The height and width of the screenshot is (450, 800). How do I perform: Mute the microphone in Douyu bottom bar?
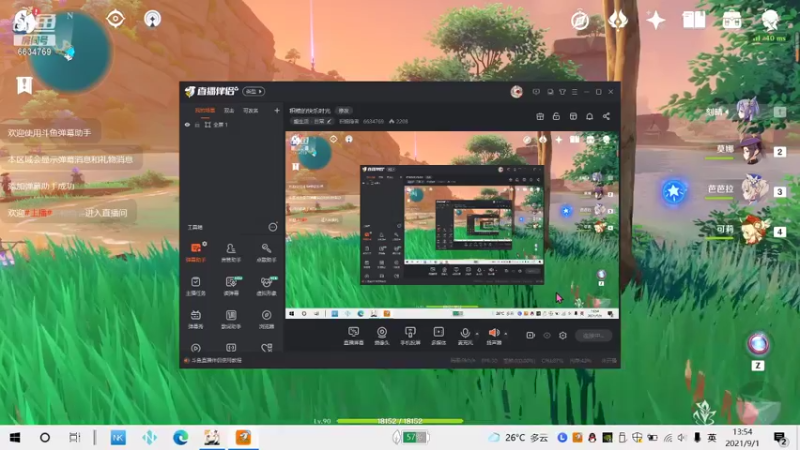(x=465, y=336)
